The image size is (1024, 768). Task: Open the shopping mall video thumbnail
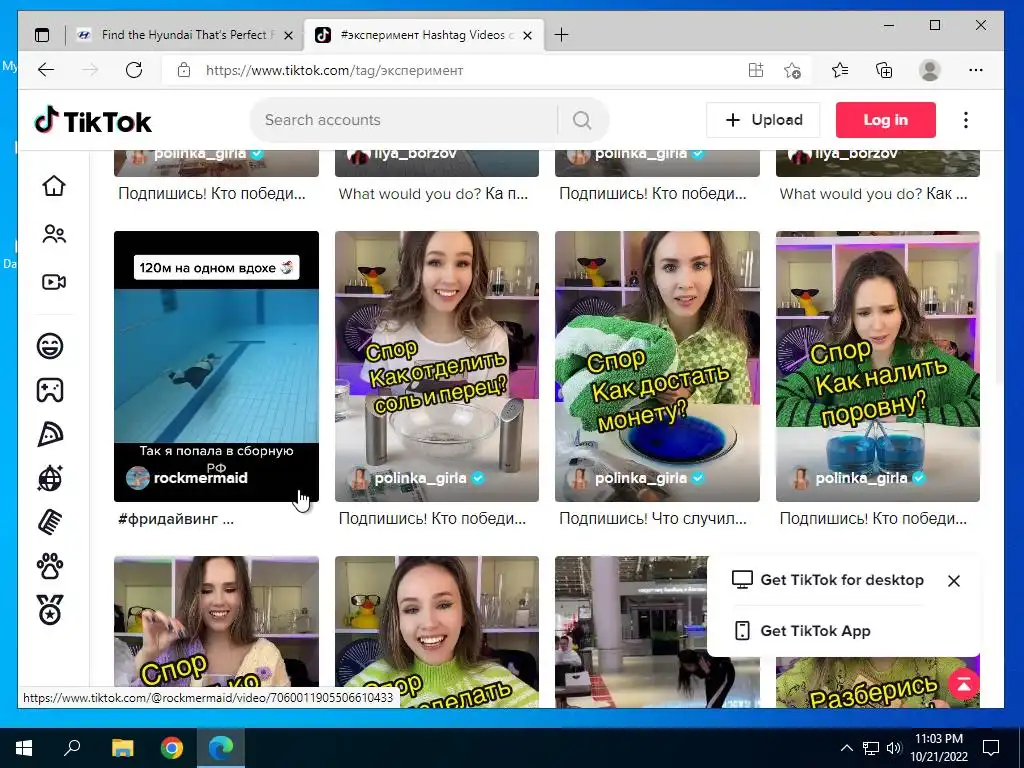coord(631,632)
